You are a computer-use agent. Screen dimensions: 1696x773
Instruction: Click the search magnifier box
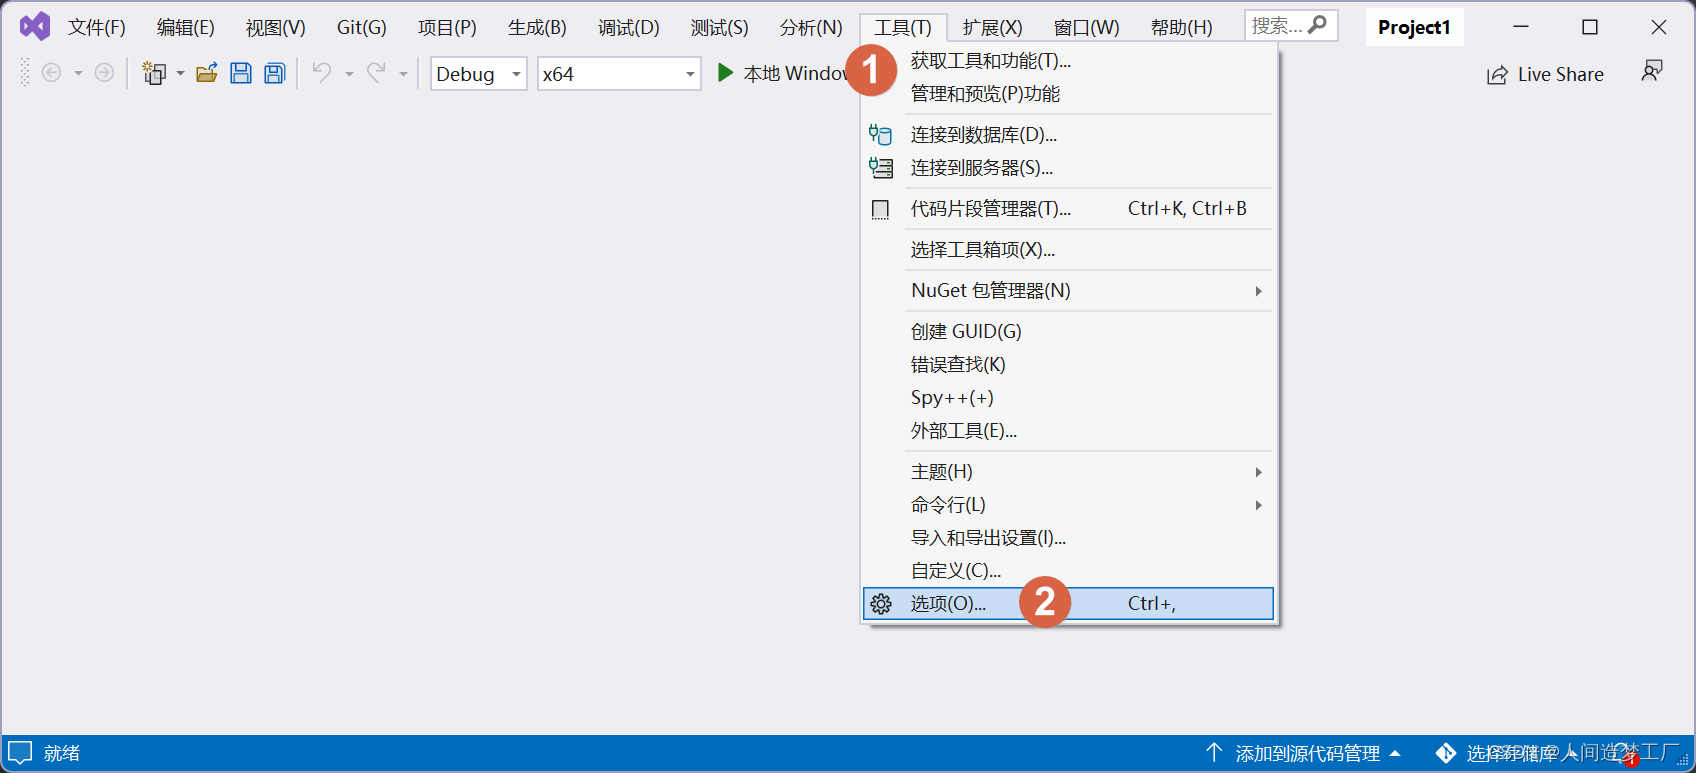pyautogui.click(x=1291, y=25)
